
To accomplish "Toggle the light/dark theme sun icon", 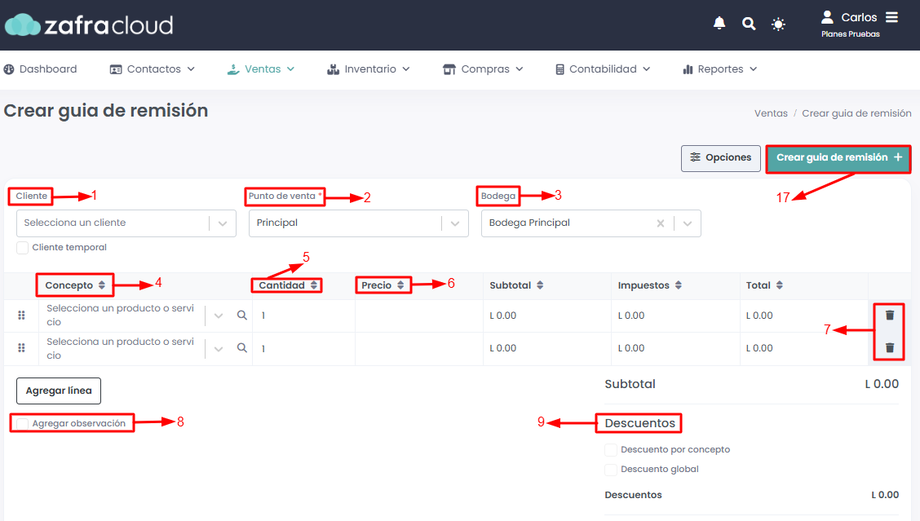I will pyautogui.click(x=779, y=24).
